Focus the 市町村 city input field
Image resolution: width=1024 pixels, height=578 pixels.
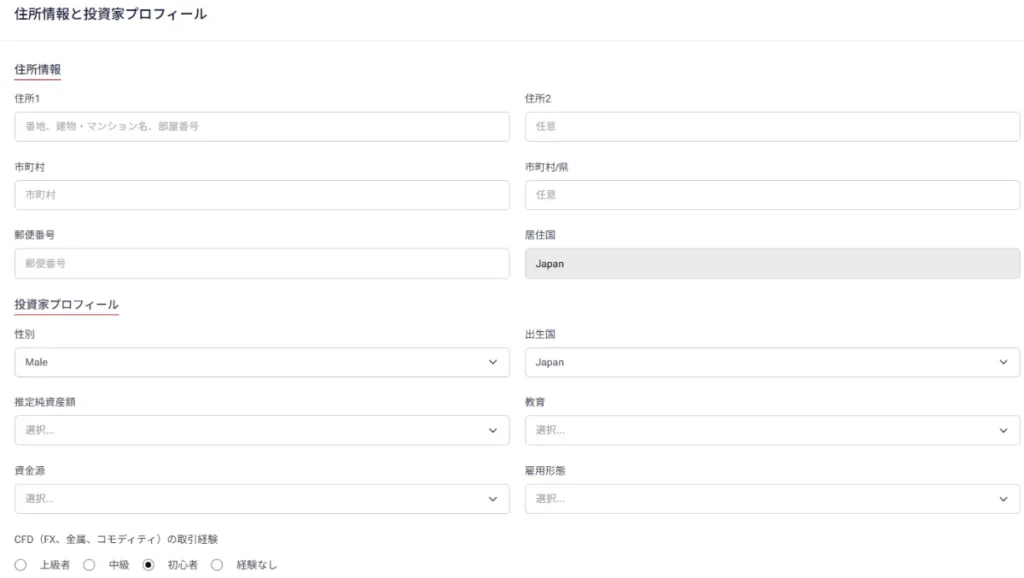coord(260,195)
